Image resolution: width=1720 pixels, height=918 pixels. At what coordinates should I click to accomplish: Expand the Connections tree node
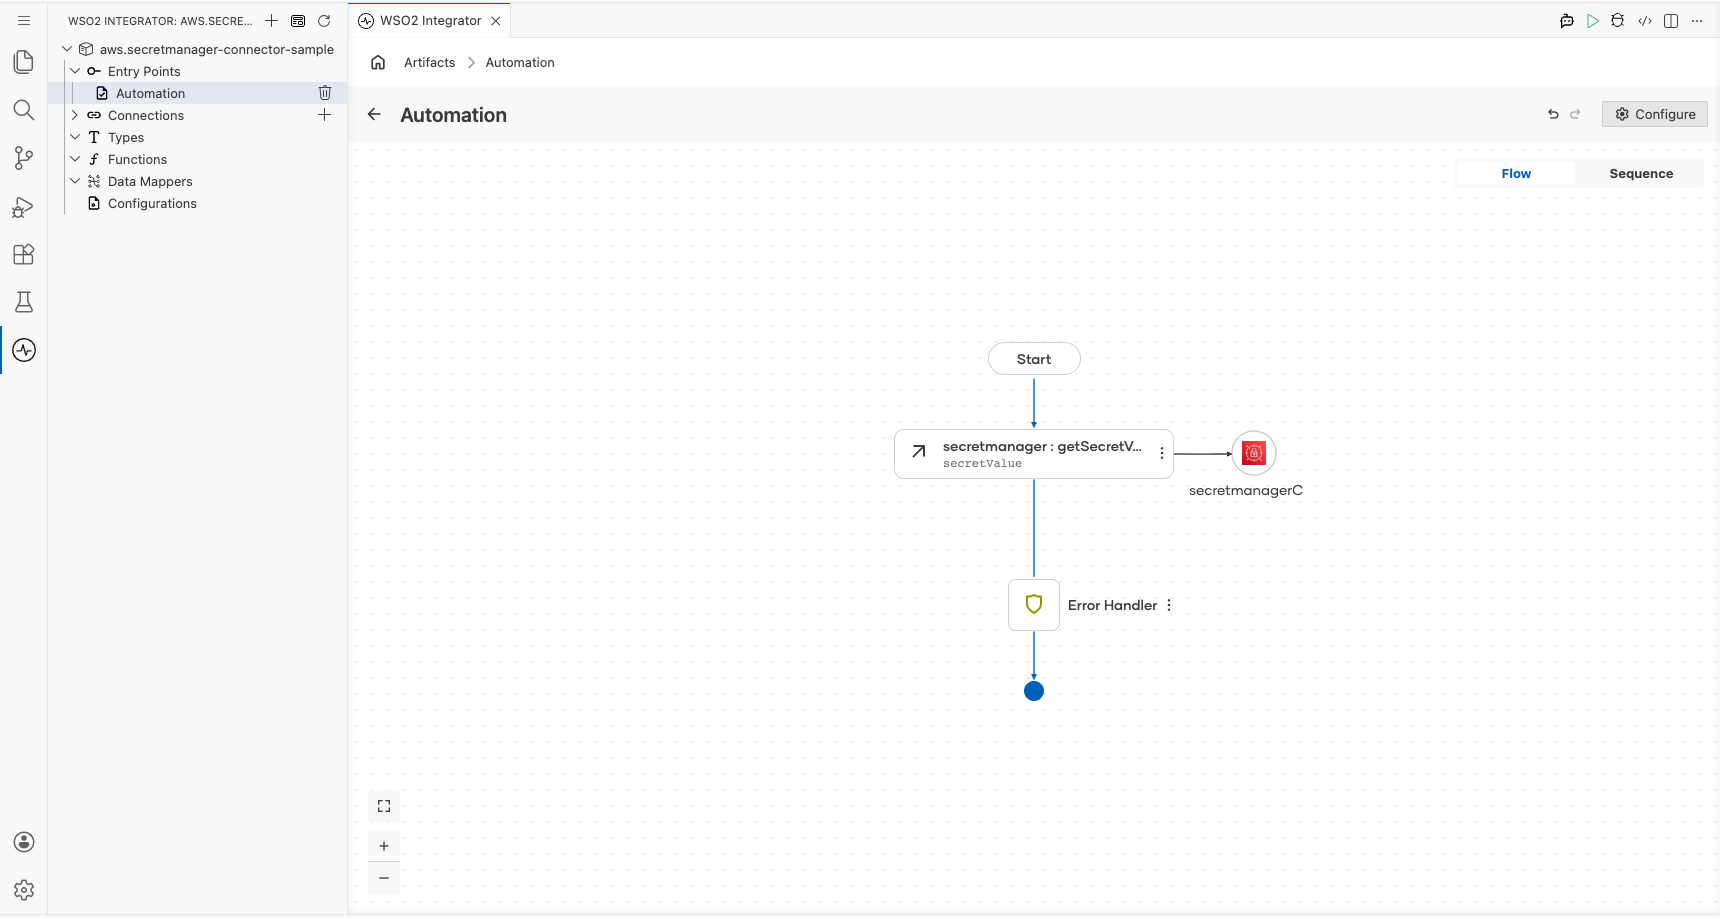point(75,115)
